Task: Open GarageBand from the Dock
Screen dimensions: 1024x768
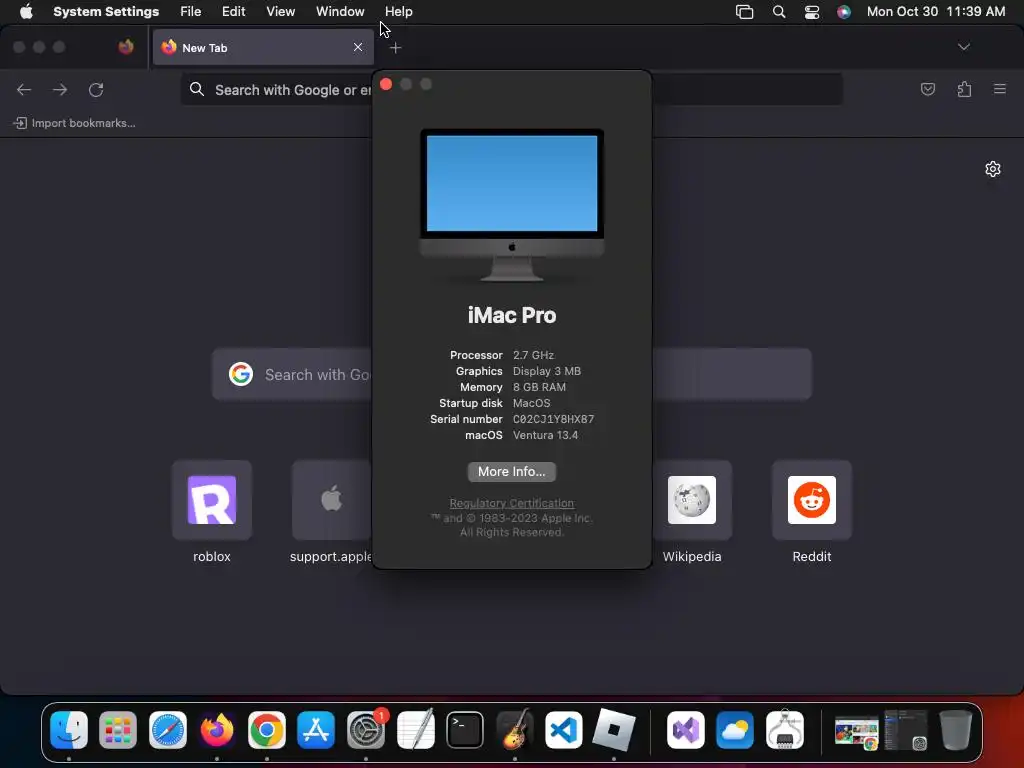Action: click(515, 729)
